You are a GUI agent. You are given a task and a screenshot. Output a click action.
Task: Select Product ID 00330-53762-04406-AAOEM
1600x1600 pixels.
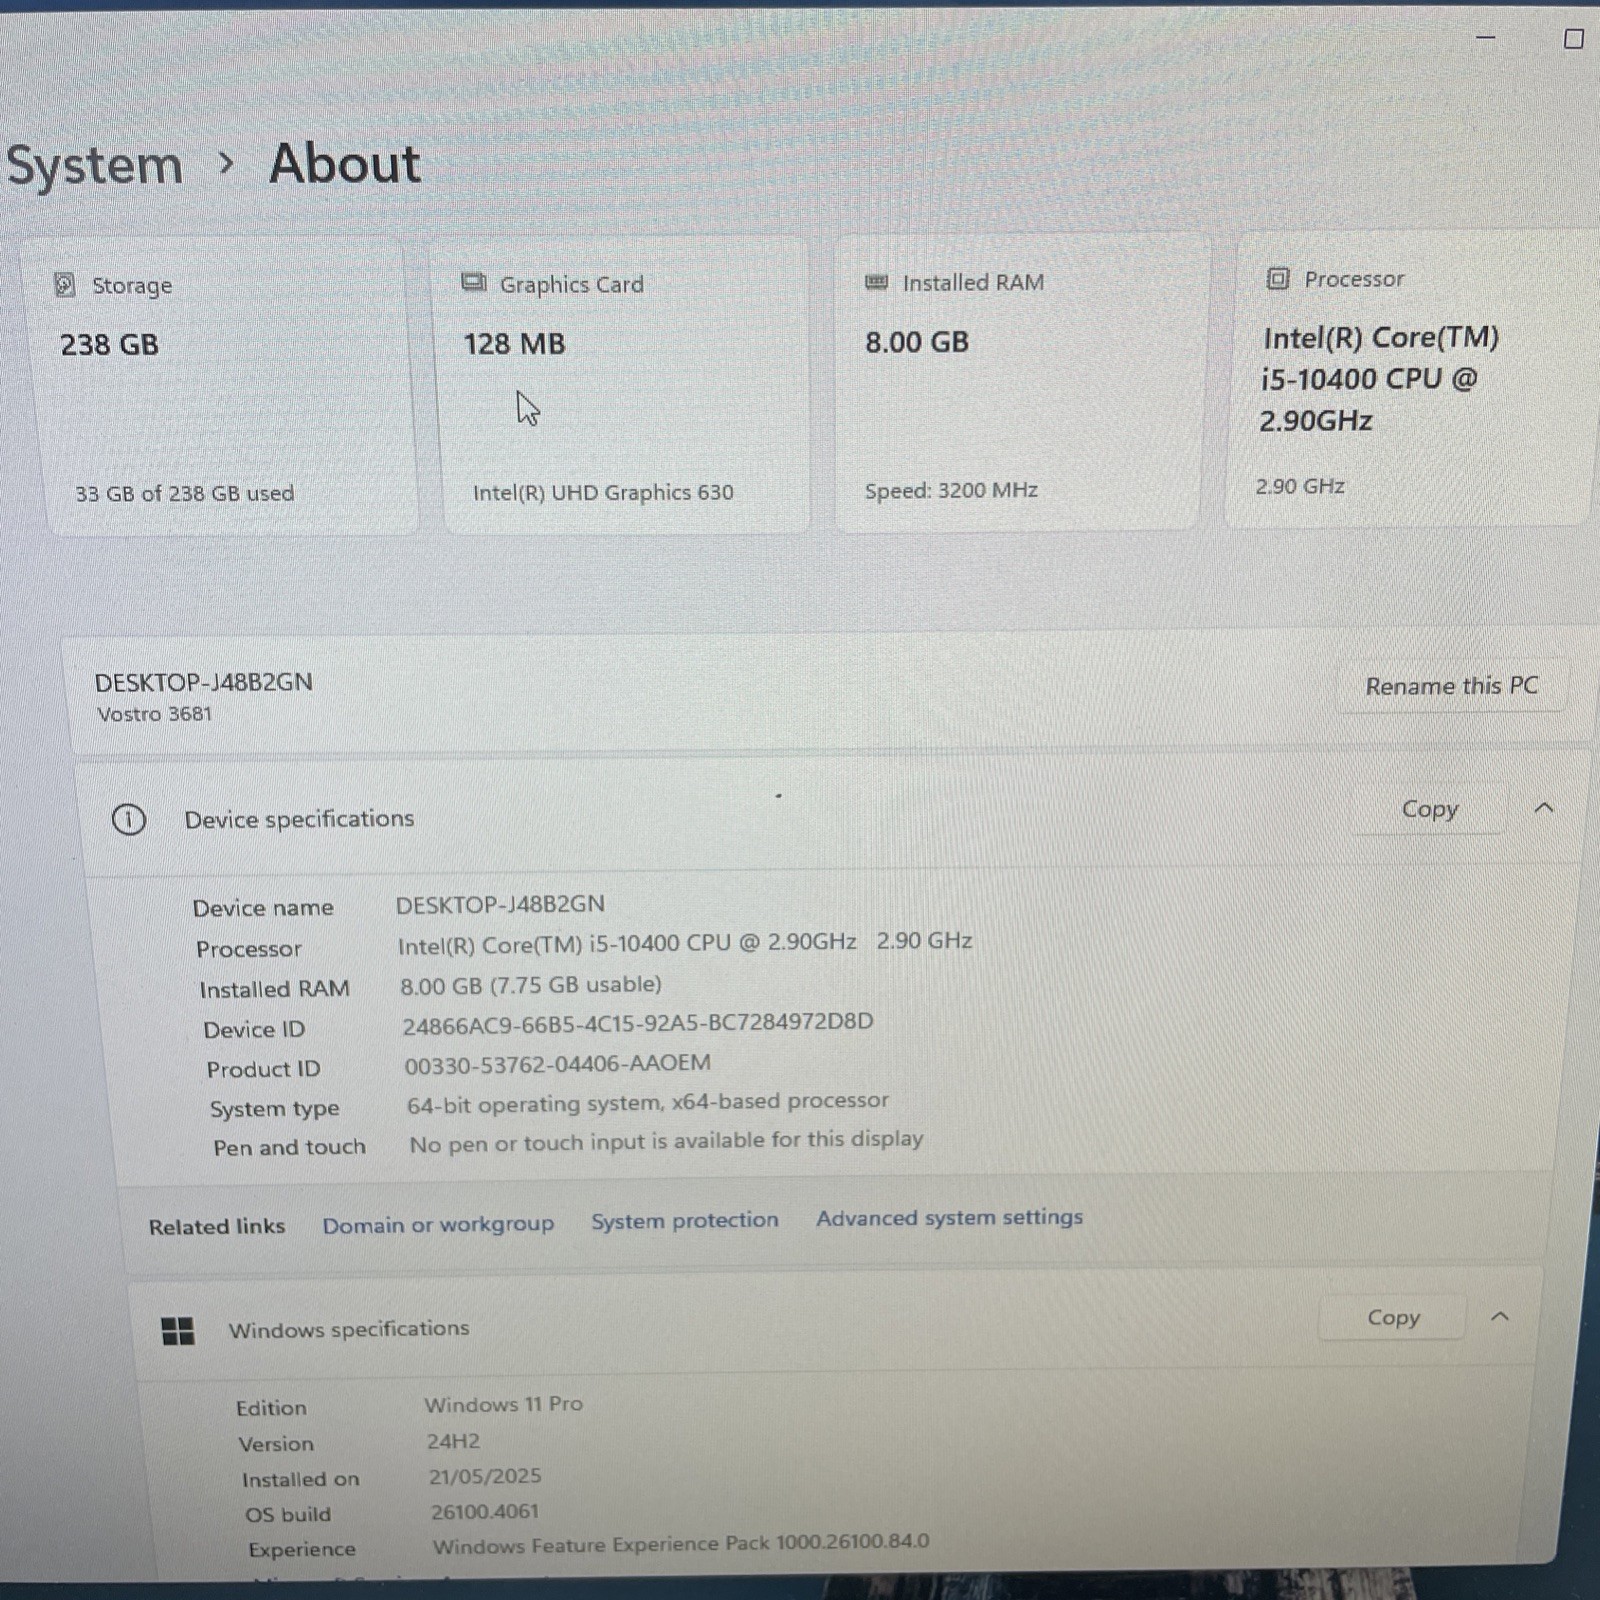(558, 1064)
